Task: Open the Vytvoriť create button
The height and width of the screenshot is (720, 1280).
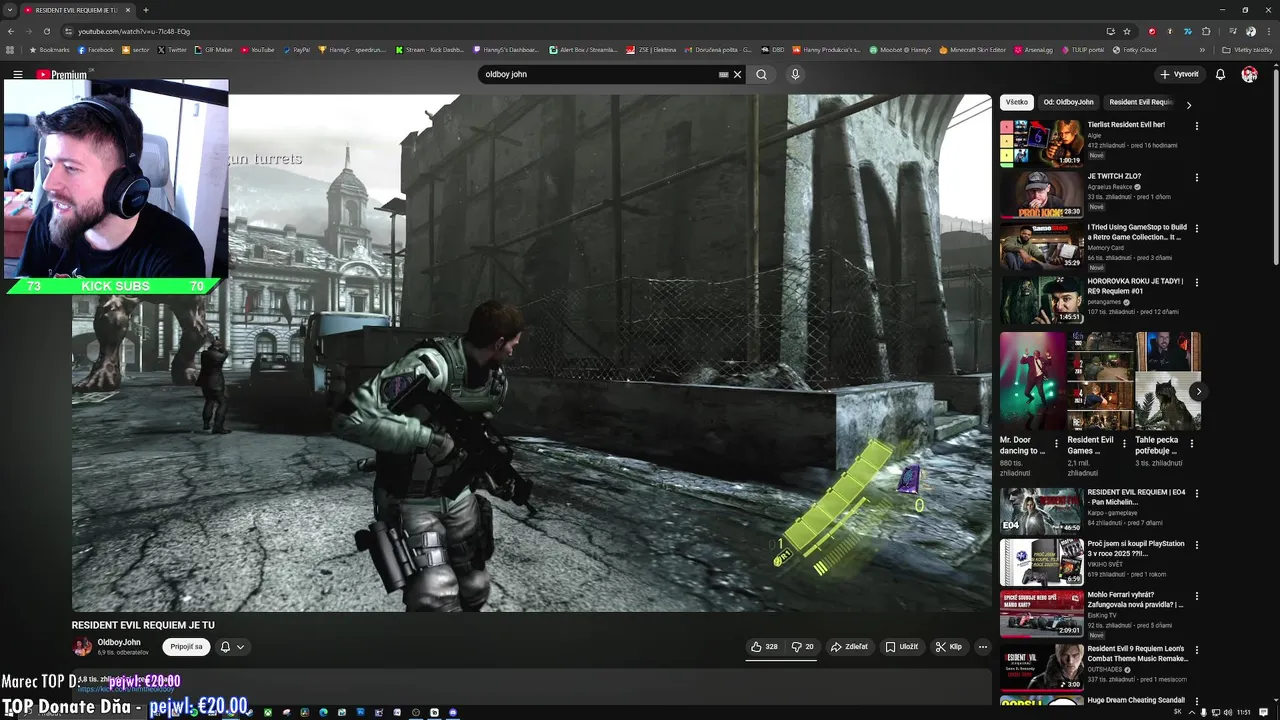Action: [x=1179, y=74]
